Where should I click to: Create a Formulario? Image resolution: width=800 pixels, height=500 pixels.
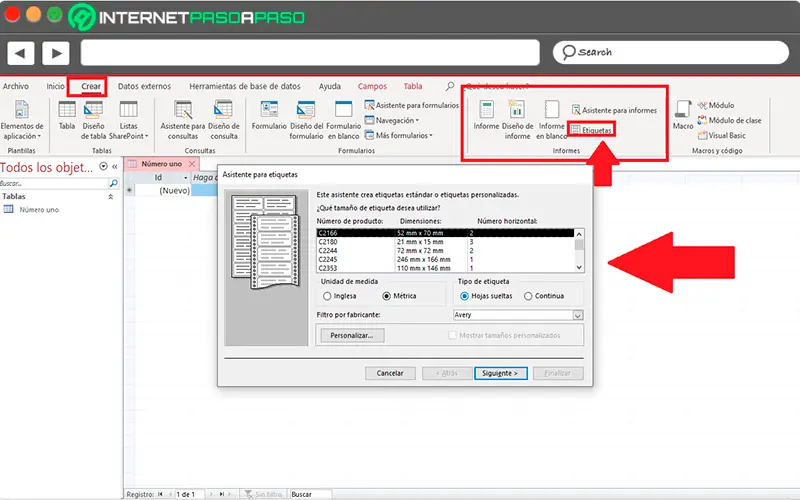pos(269,115)
